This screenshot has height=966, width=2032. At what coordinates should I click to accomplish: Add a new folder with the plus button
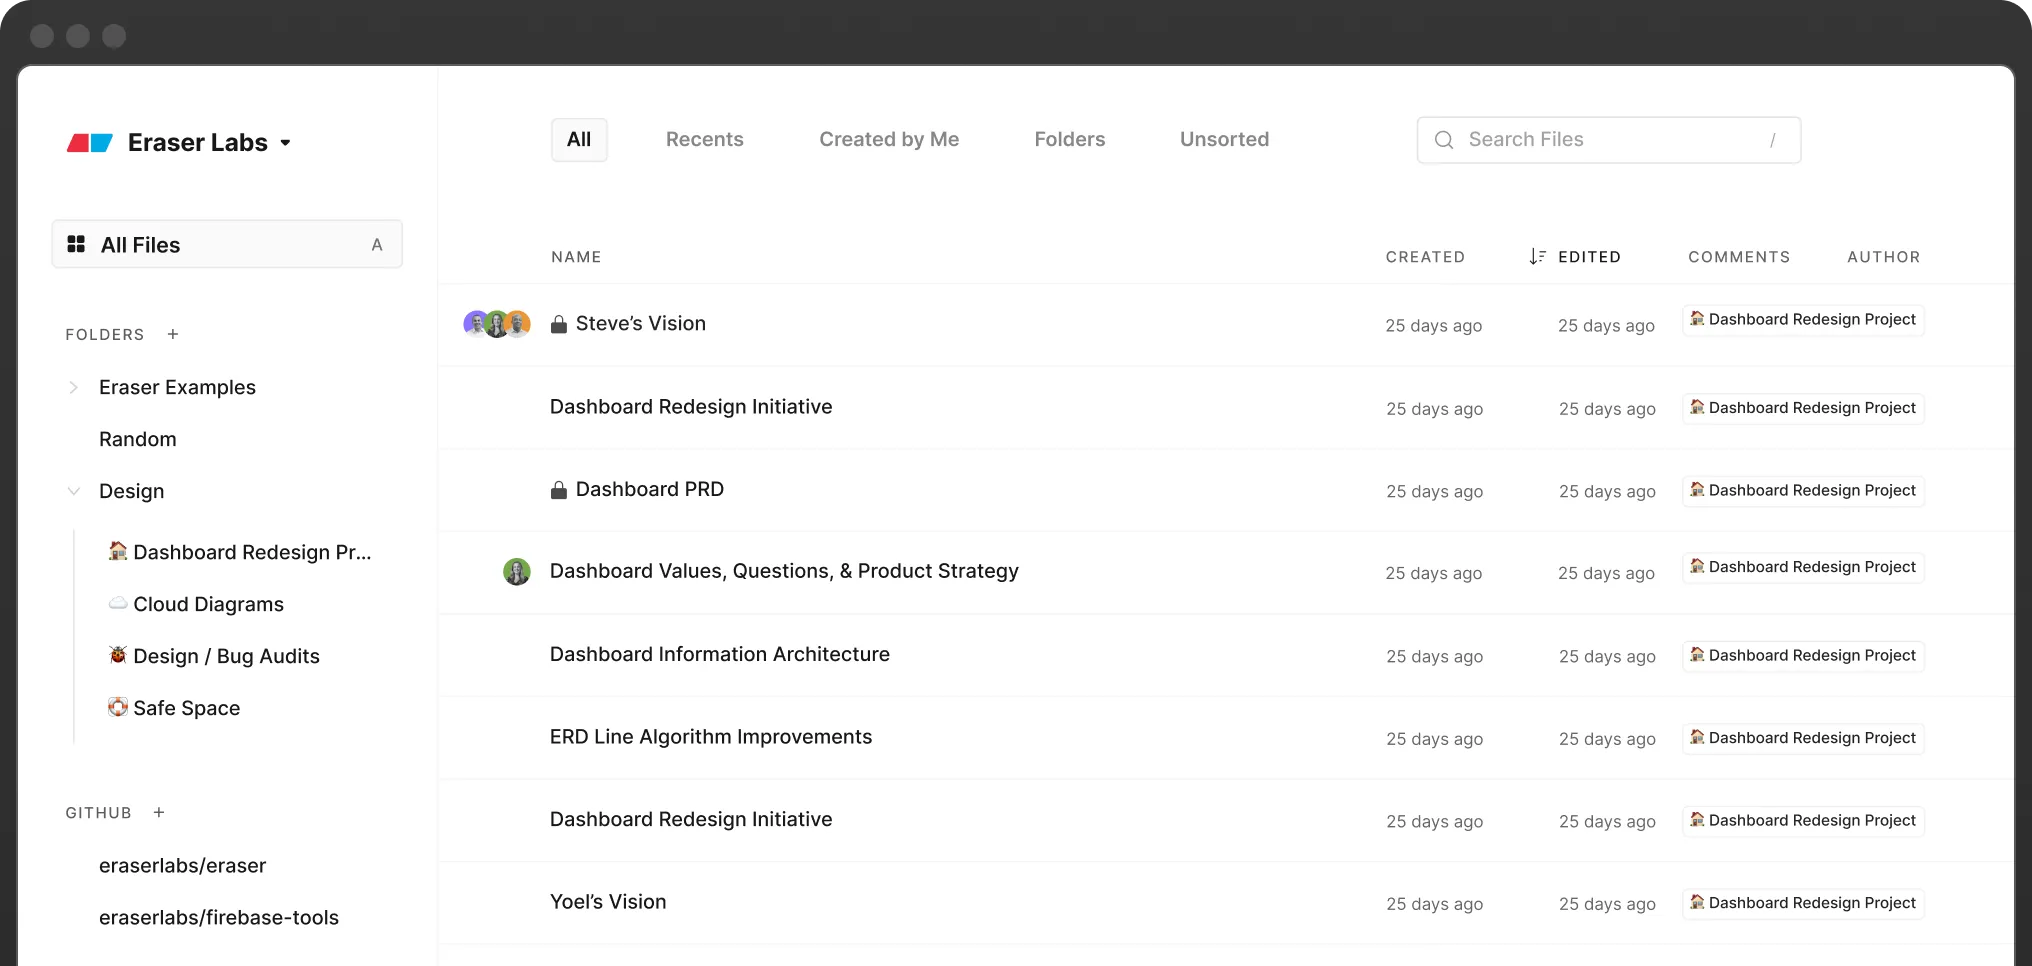tap(173, 334)
